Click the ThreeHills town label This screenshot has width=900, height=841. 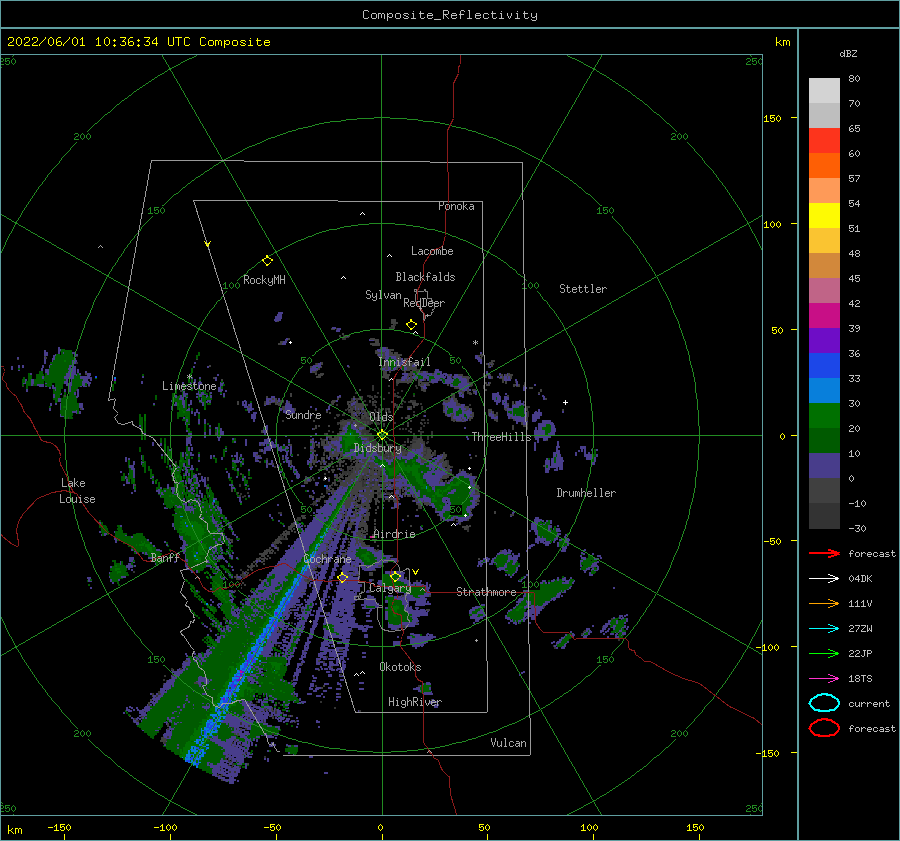point(502,437)
